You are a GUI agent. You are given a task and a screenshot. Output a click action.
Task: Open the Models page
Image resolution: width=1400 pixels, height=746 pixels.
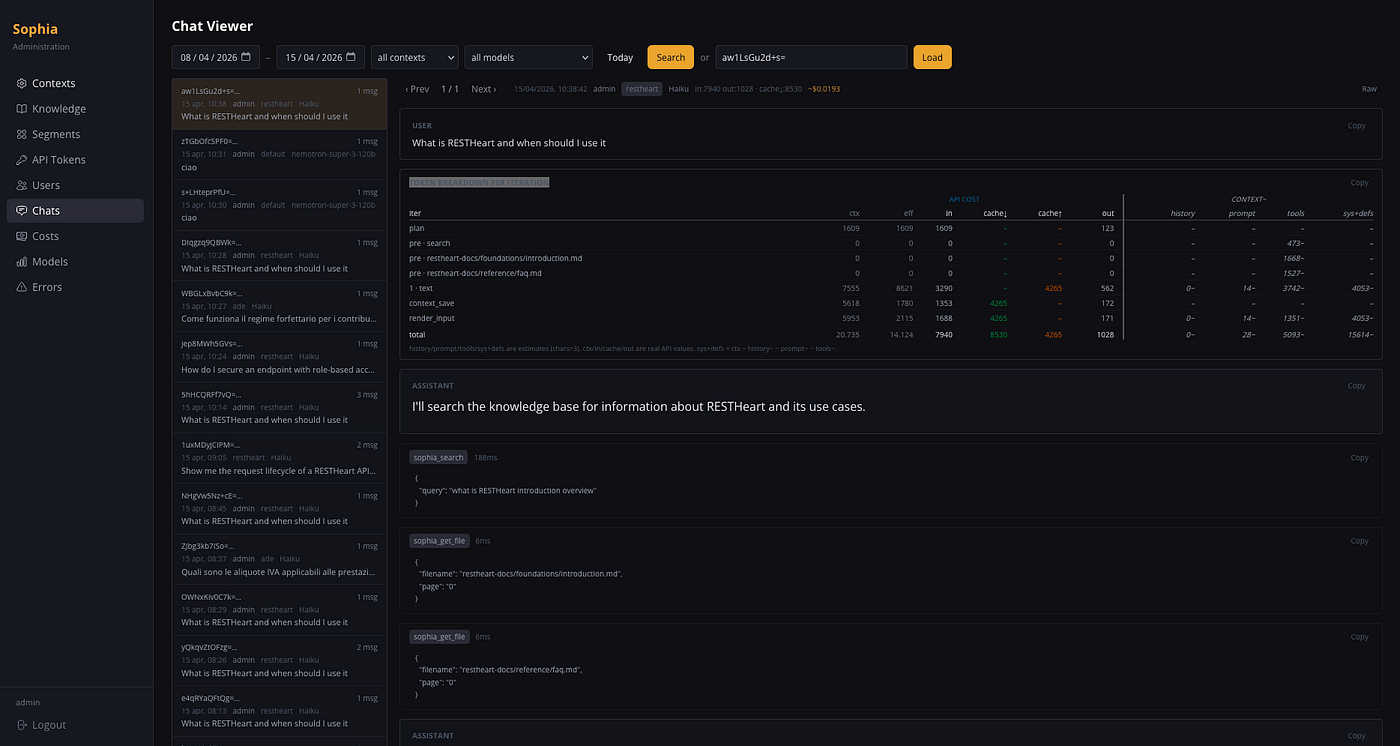(76, 262)
